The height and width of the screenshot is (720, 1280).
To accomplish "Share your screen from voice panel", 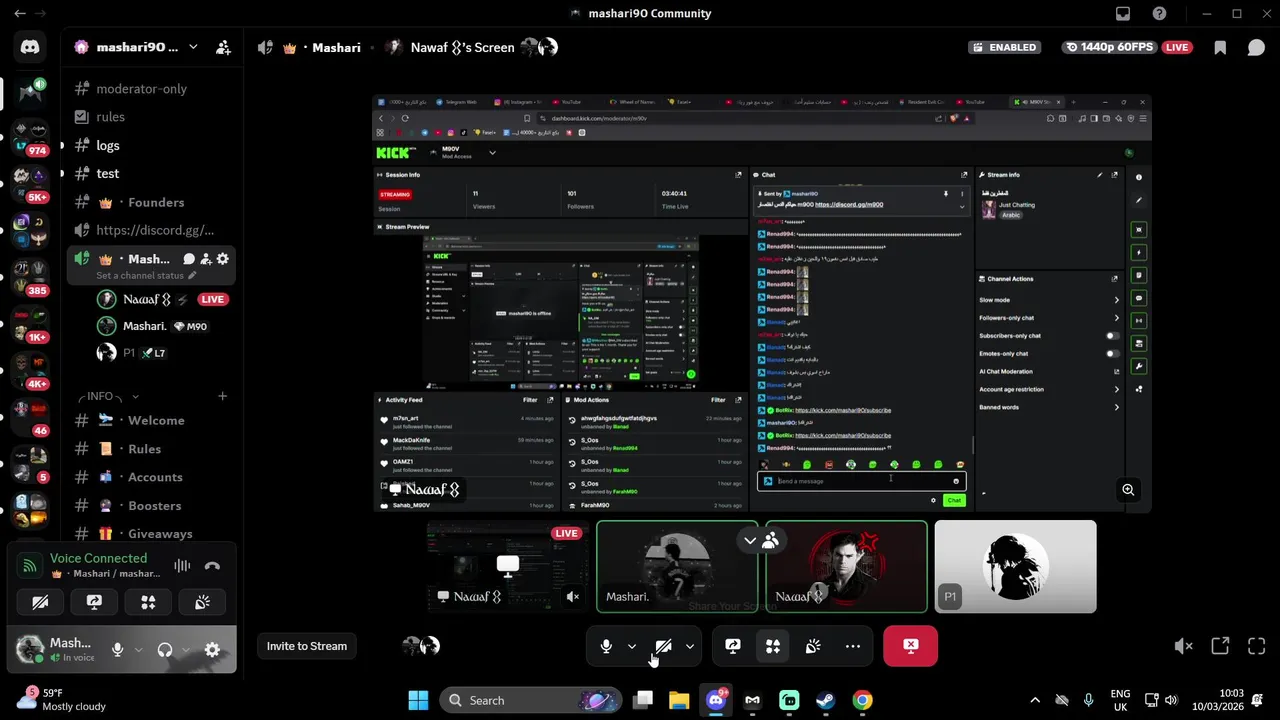I will tap(94, 602).
